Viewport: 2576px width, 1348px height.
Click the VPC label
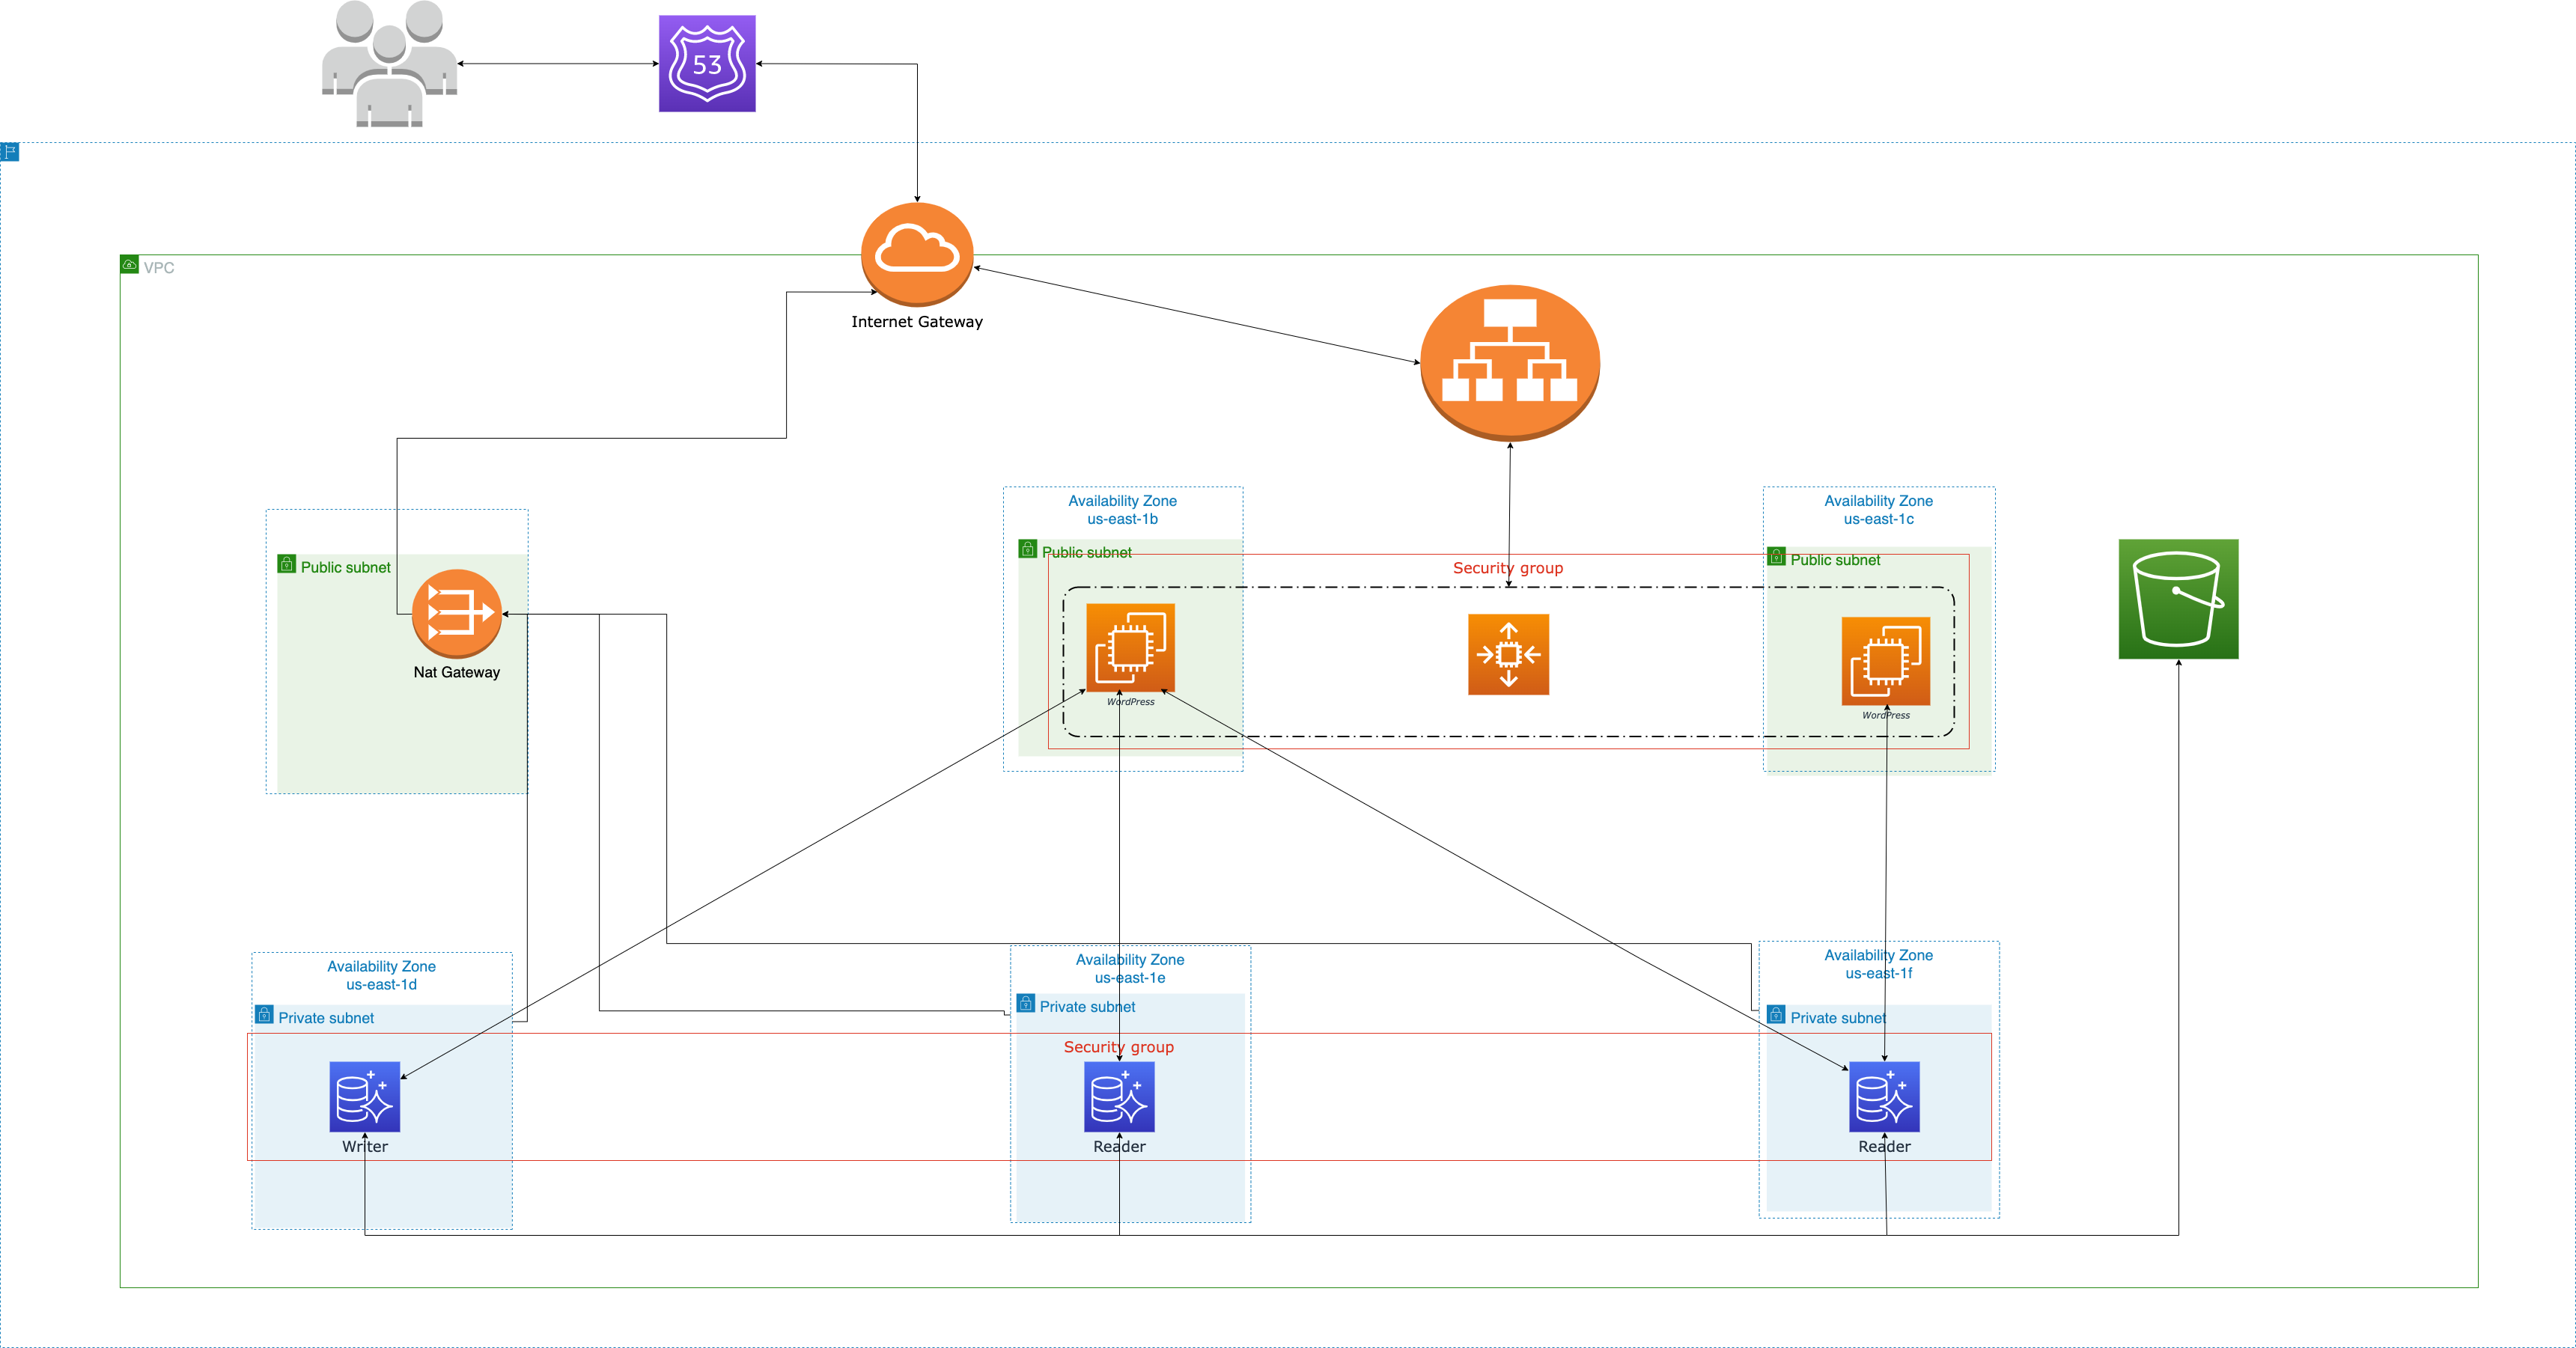coord(158,268)
